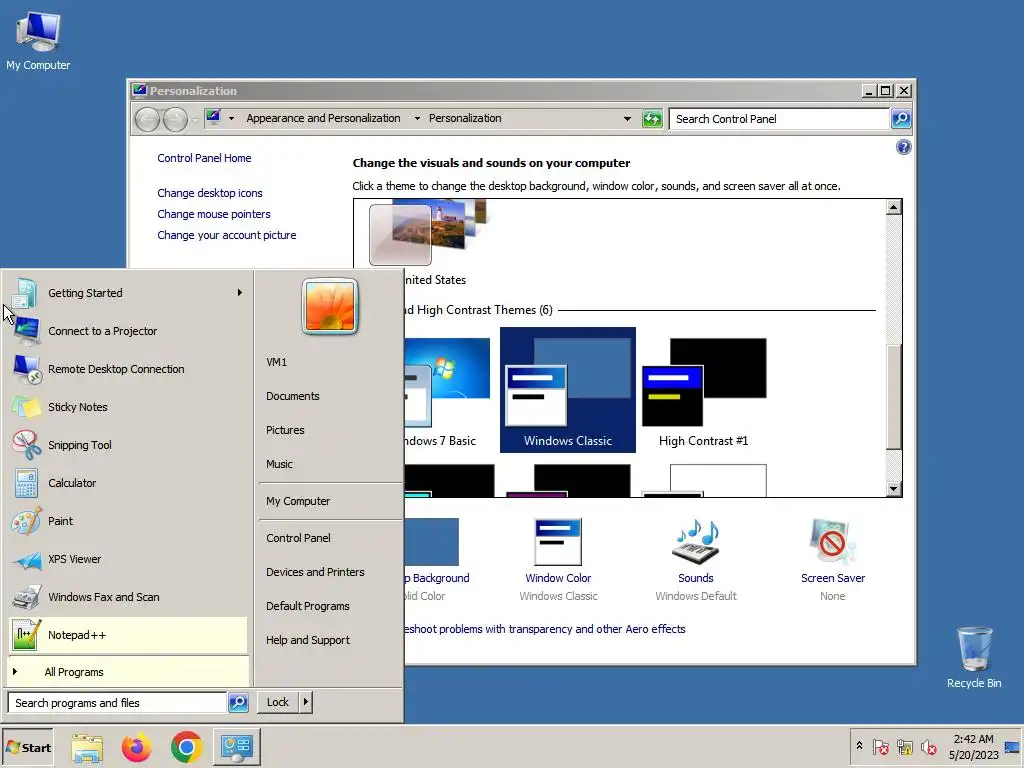Image resolution: width=1024 pixels, height=768 pixels.
Task: Select the Windows Classic theme
Action: 568,390
